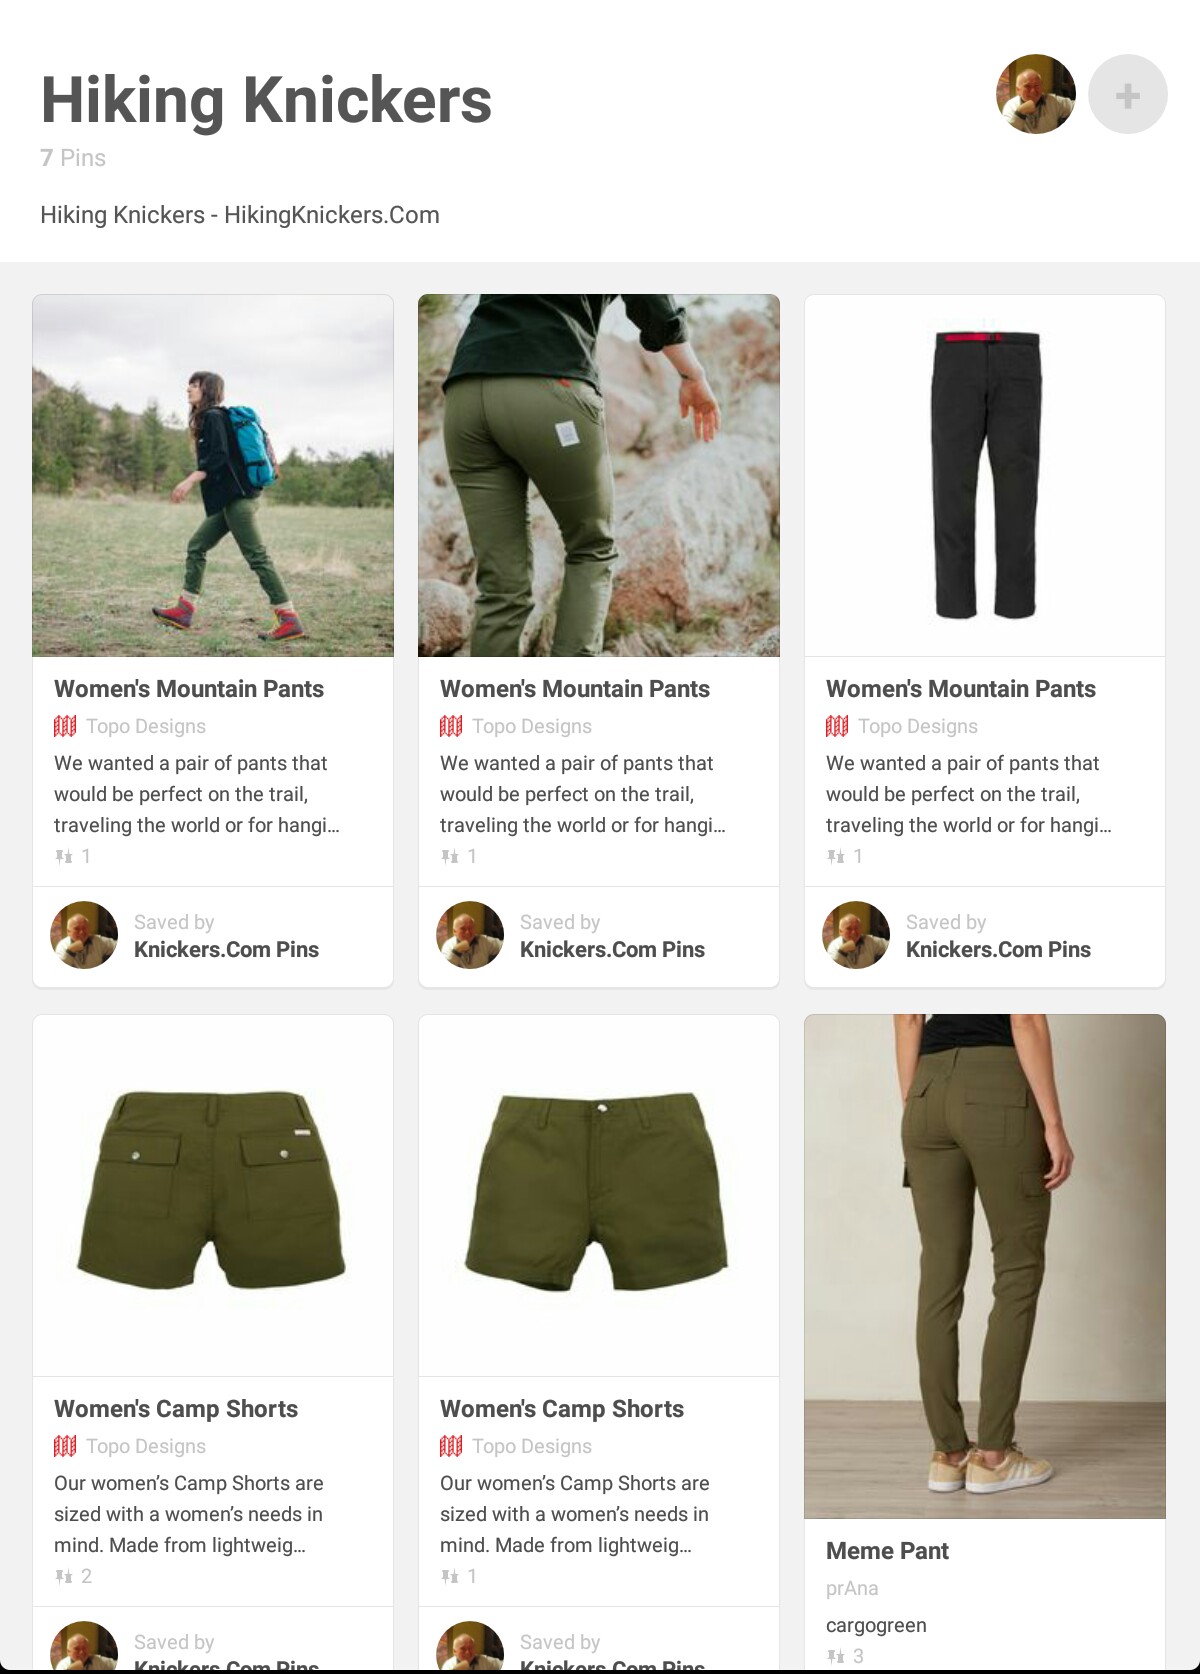1200x1674 pixels.
Task: Click Women's Mountain Pants title on black pants
Action: (961, 689)
